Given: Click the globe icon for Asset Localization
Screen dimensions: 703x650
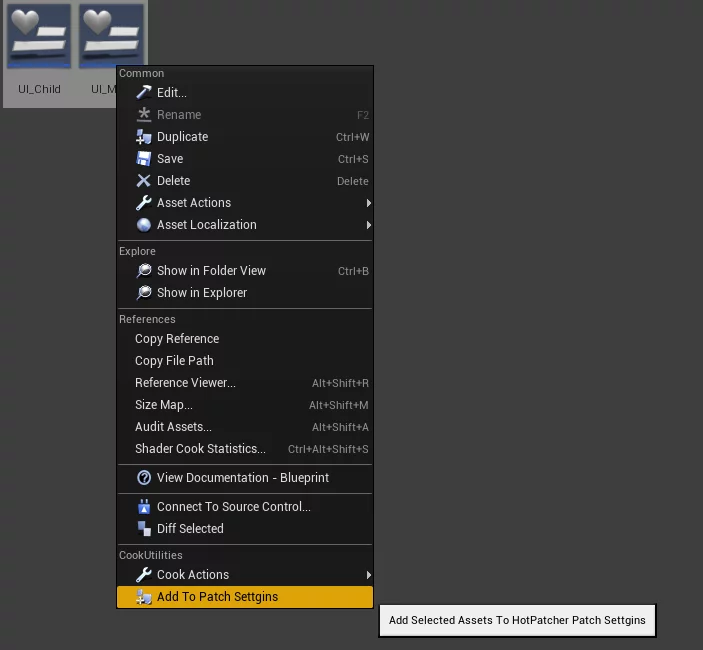Looking at the screenshot, I should pos(144,225).
